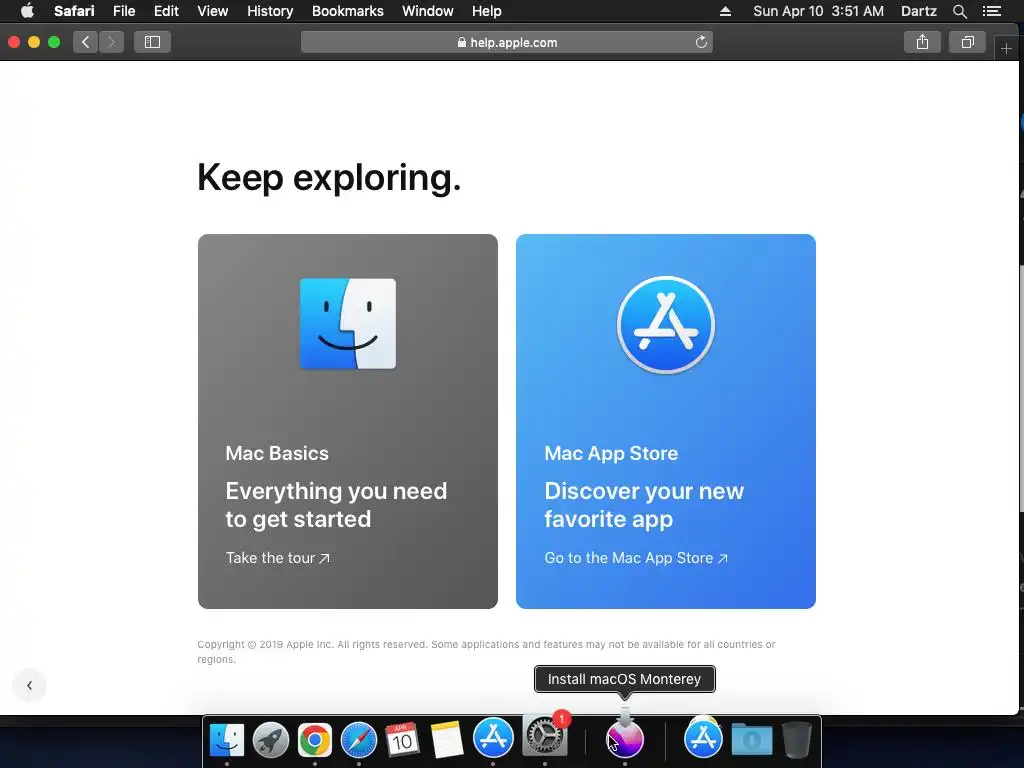Click the Apple copyright notice text
Screen dimensions: 1024x768
point(487,652)
